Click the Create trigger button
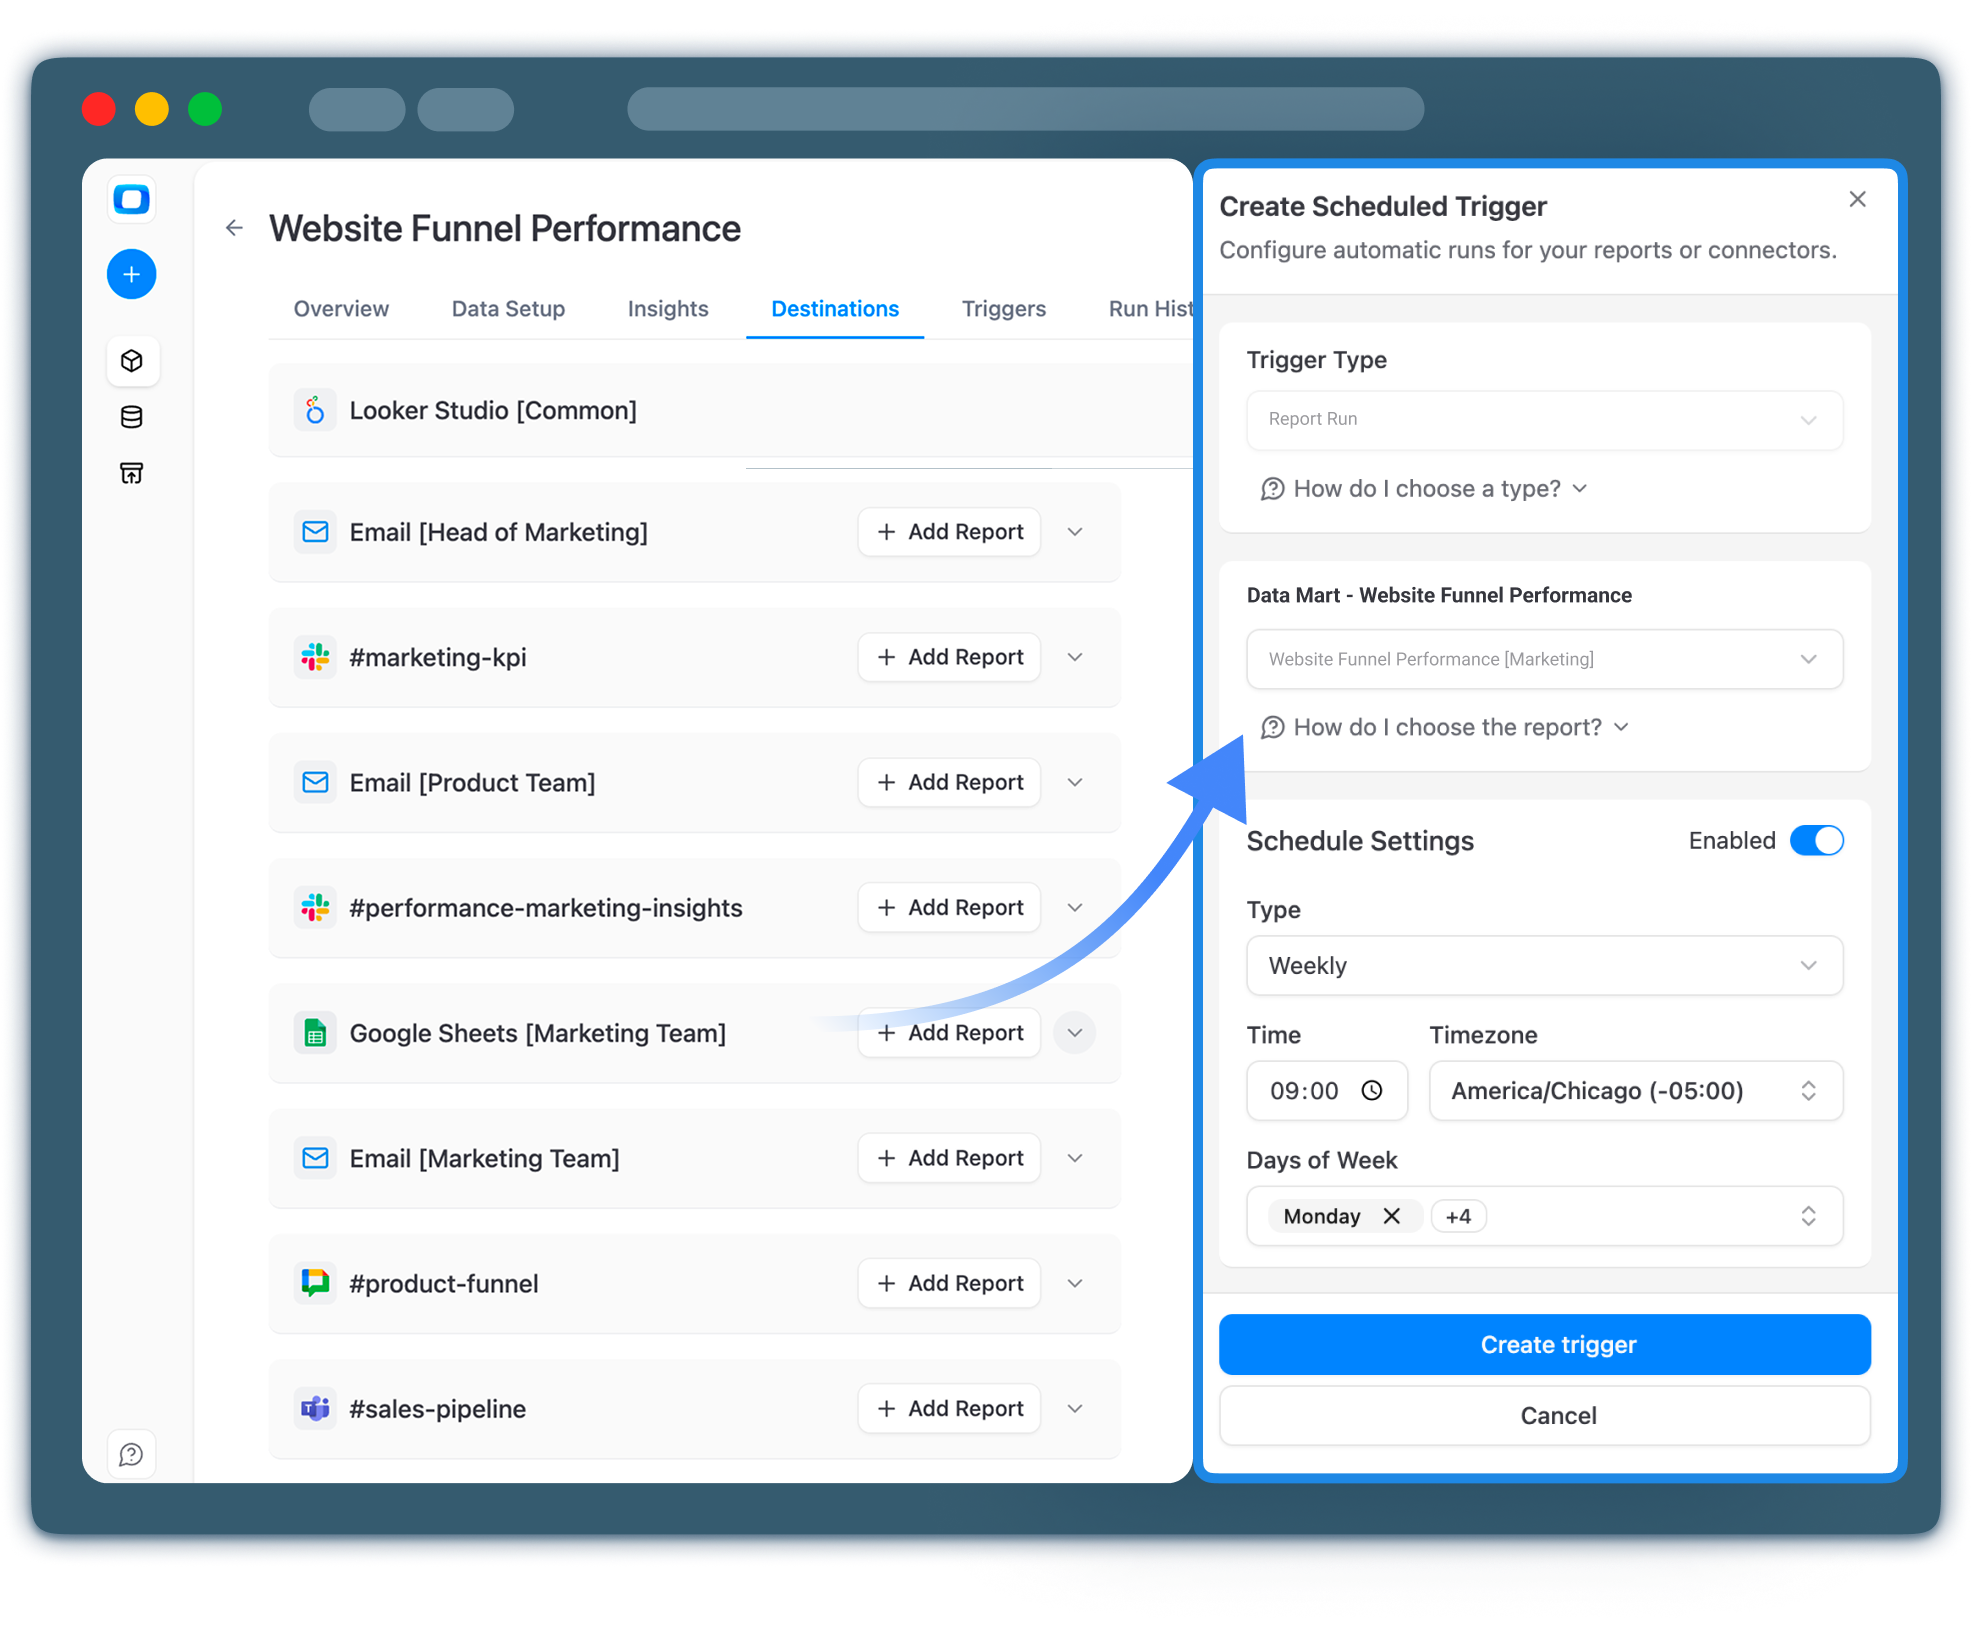1972x1633 pixels. (1544, 1344)
